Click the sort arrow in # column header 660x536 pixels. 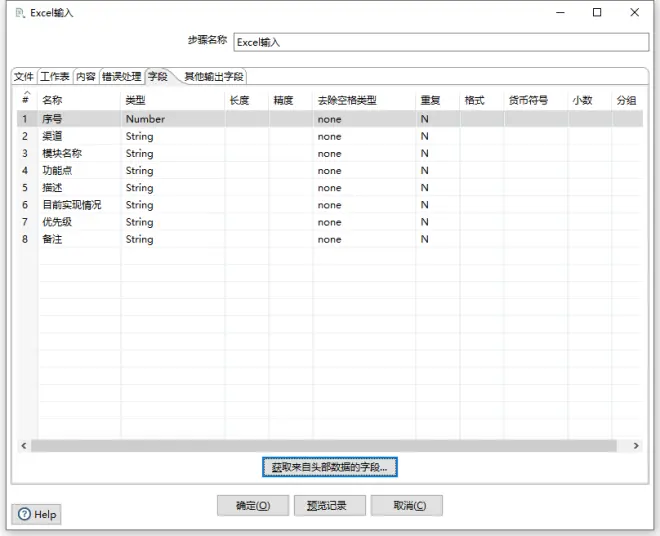[x=27, y=92]
